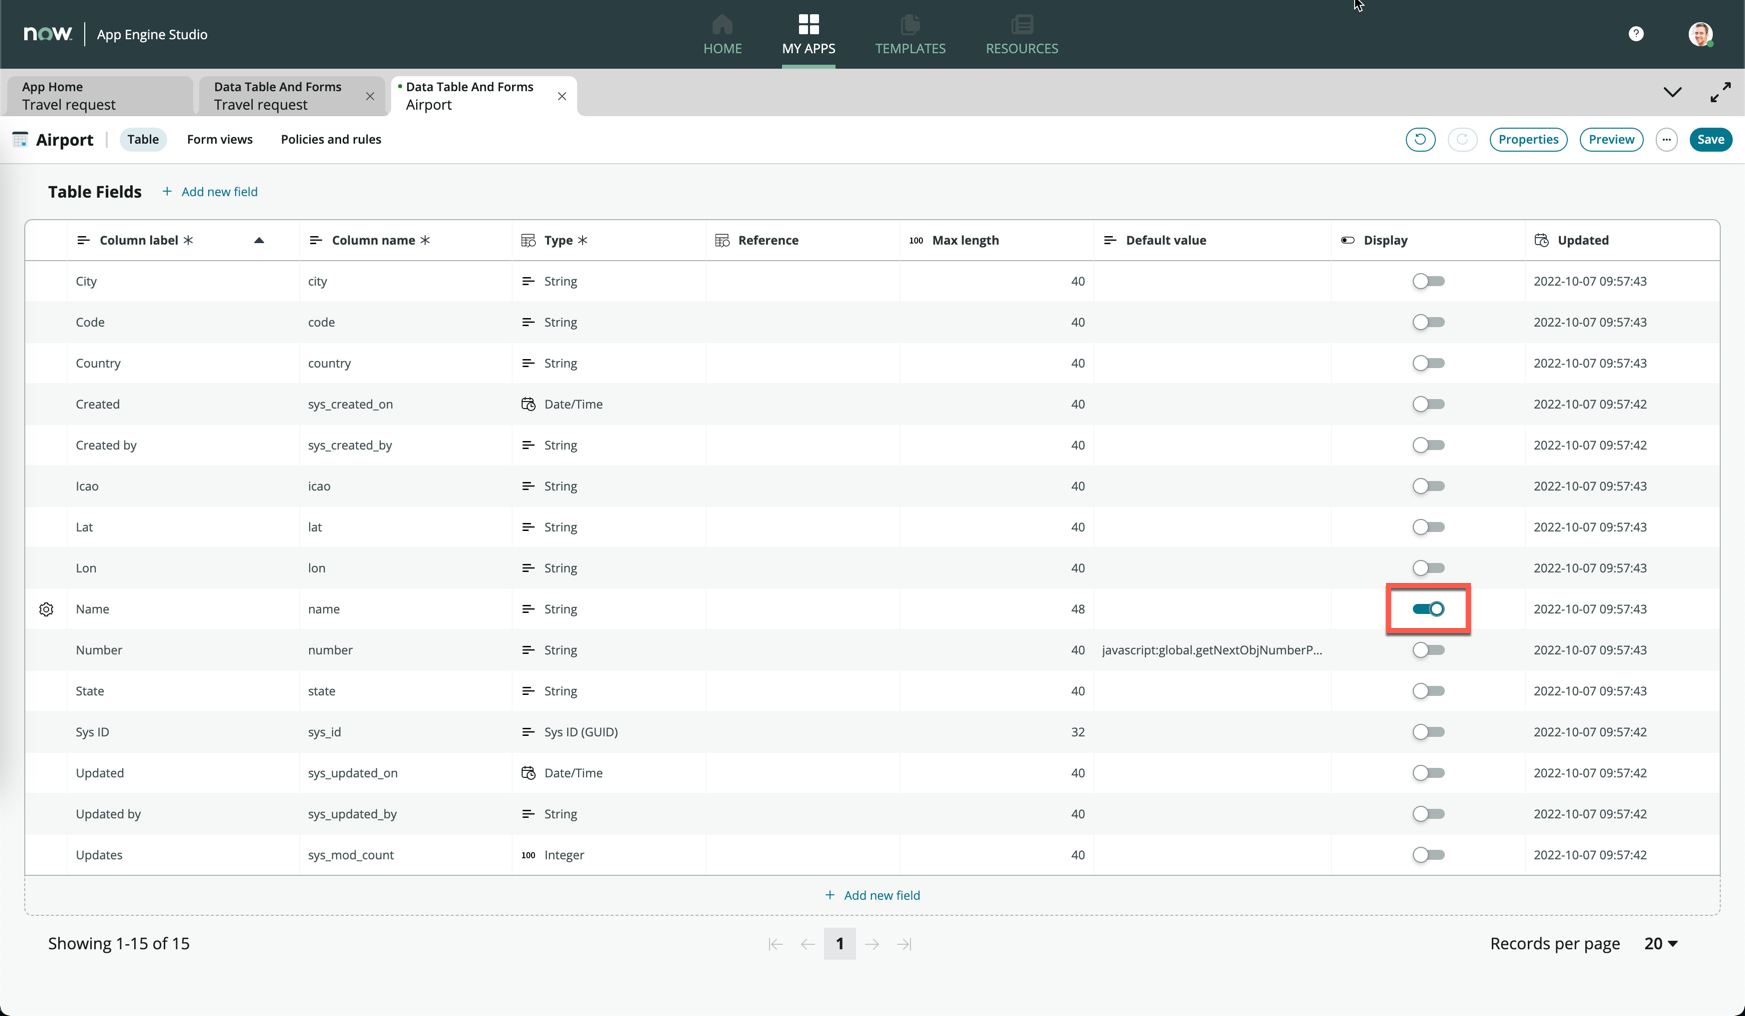Screen dimensions: 1745x1016
Task: Click the 'Lat' column label cell
Action: [183, 527]
